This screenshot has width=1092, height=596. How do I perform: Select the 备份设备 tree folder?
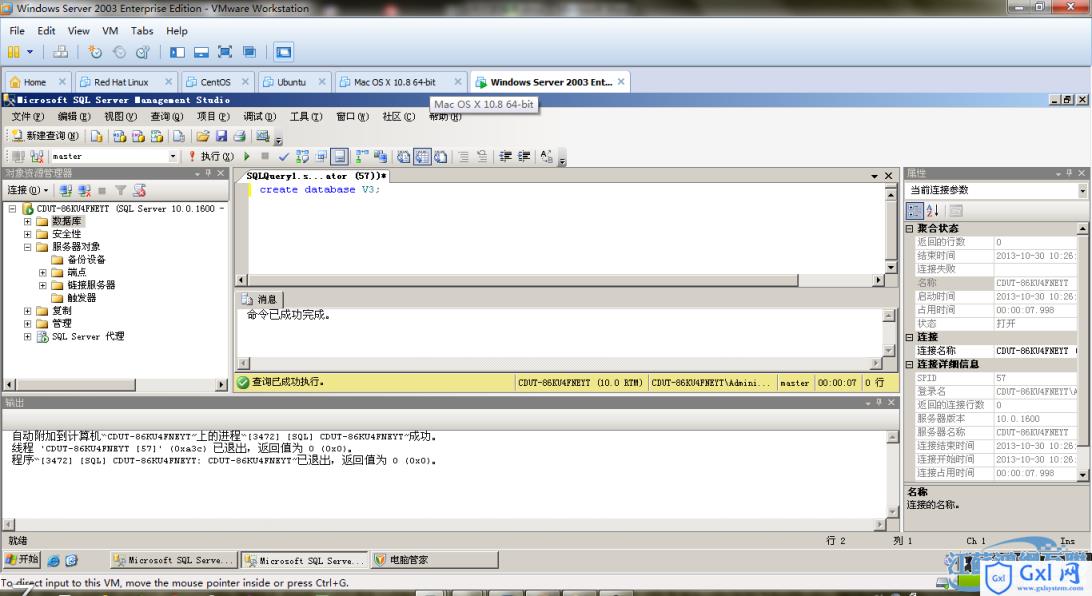(79, 260)
